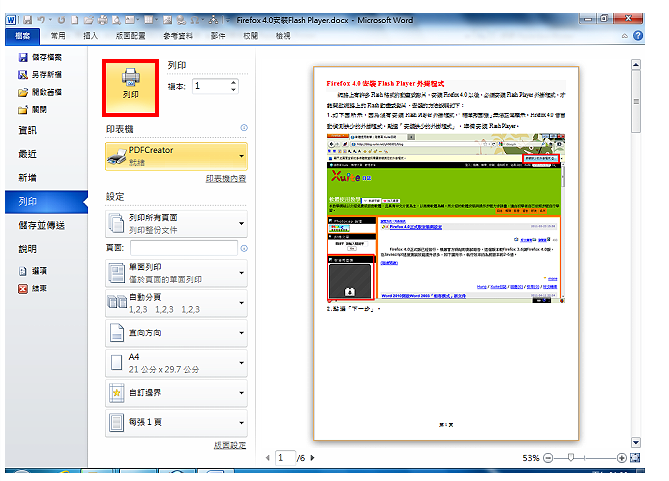
Task: Click Undo arrow in quick access toolbar
Action: pos(41,20)
